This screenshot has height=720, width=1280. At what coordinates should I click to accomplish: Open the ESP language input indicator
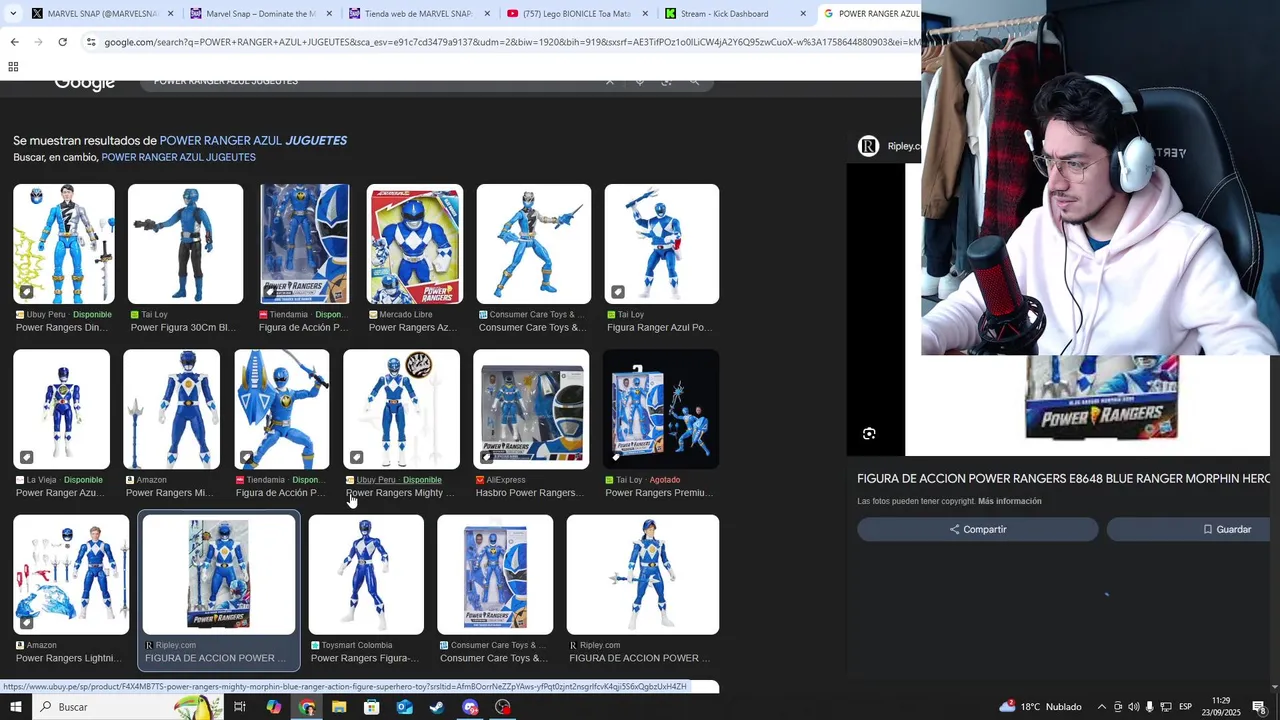pyautogui.click(x=1185, y=707)
